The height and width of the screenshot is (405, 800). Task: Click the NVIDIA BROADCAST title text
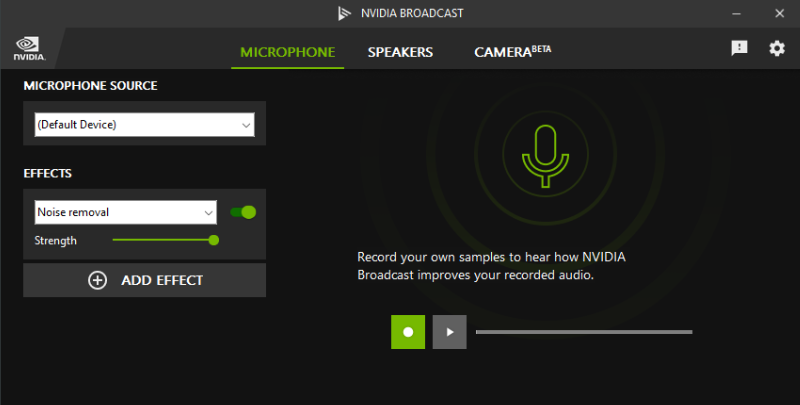412,13
